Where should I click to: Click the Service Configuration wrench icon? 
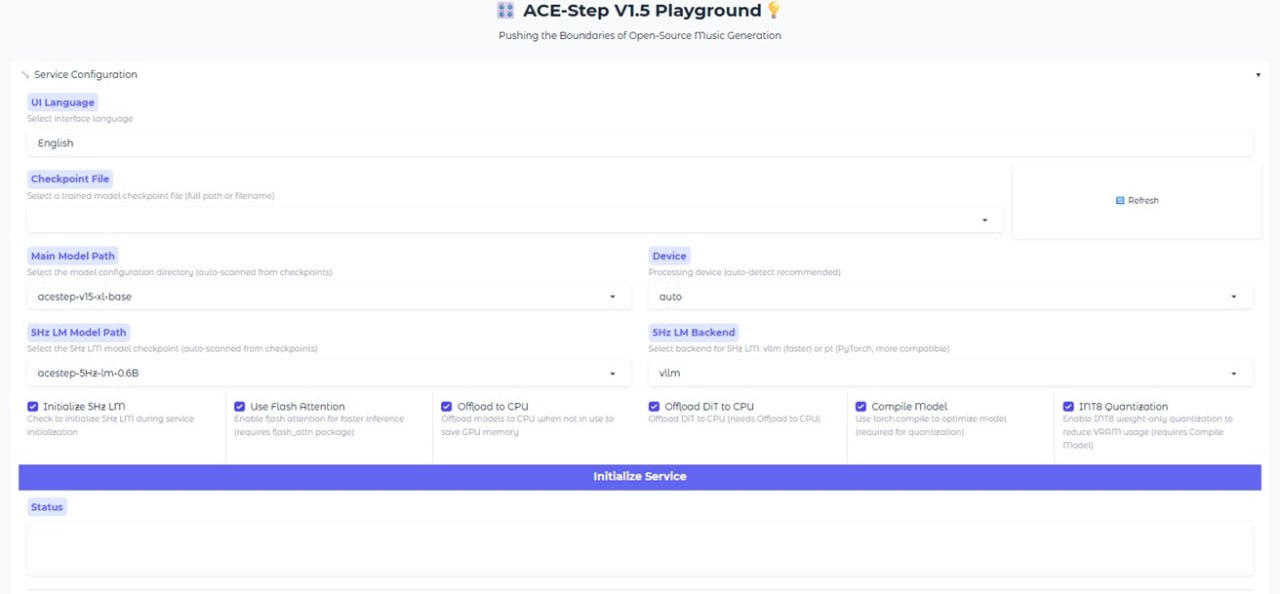click(x=25, y=75)
